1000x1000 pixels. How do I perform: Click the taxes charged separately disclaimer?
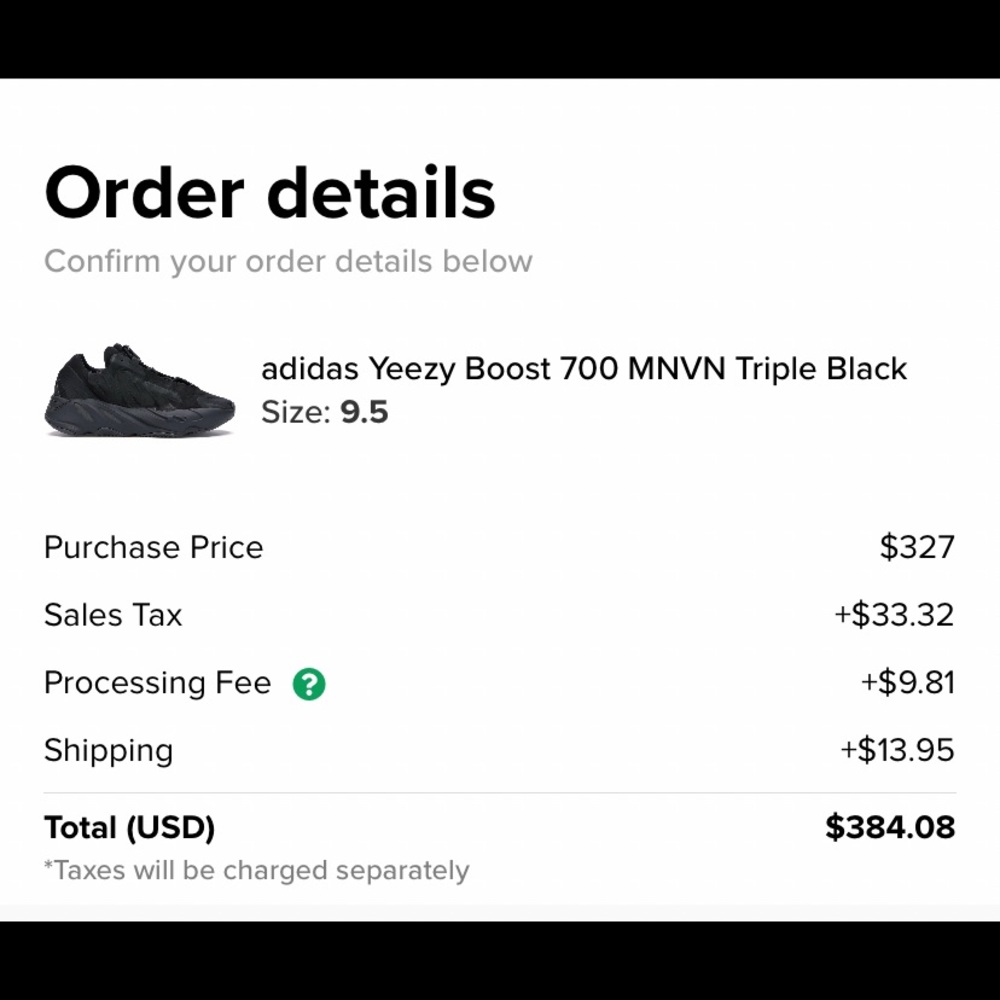[x=255, y=870]
